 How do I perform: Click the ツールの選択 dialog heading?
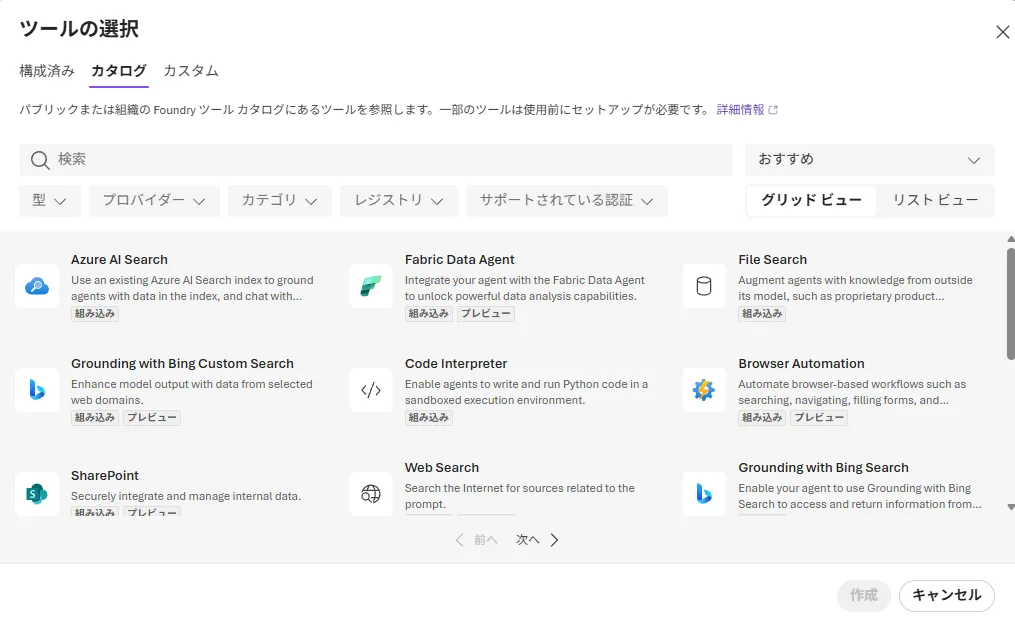pyautogui.click(x=79, y=28)
